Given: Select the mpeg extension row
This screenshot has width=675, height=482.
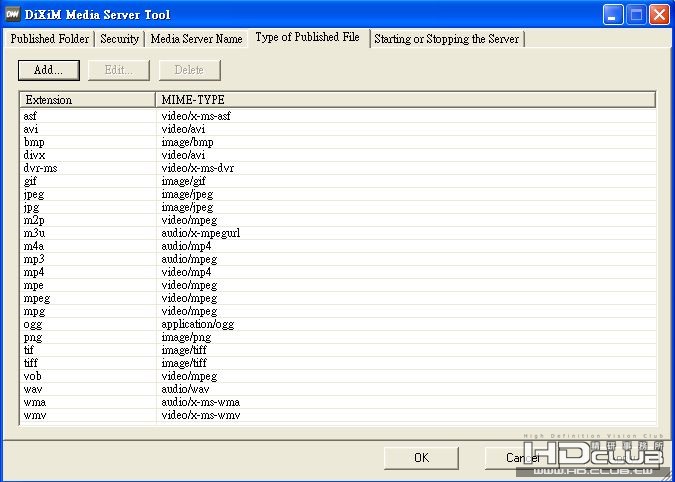Looking at the screenshot, I should click(x=338, y=298).
